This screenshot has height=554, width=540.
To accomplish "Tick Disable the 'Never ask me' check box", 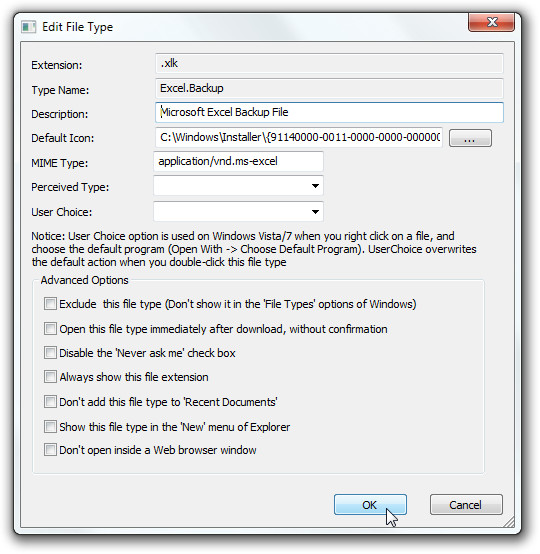I will point(50,353).
